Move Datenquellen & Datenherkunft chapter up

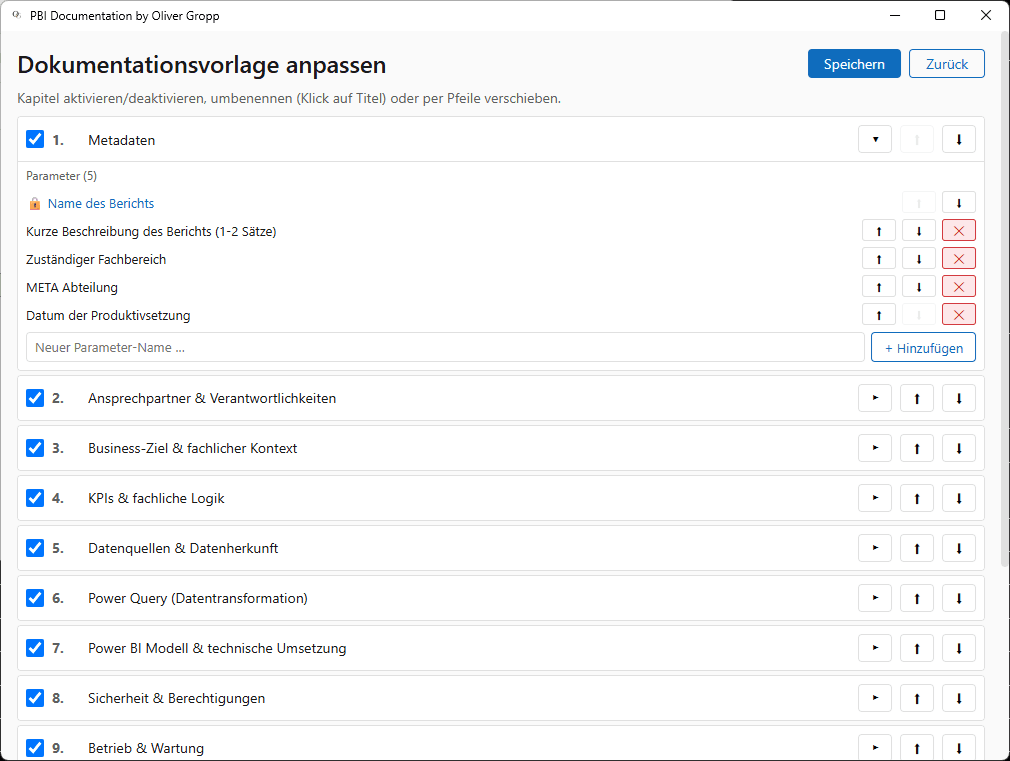pos(917,548)
